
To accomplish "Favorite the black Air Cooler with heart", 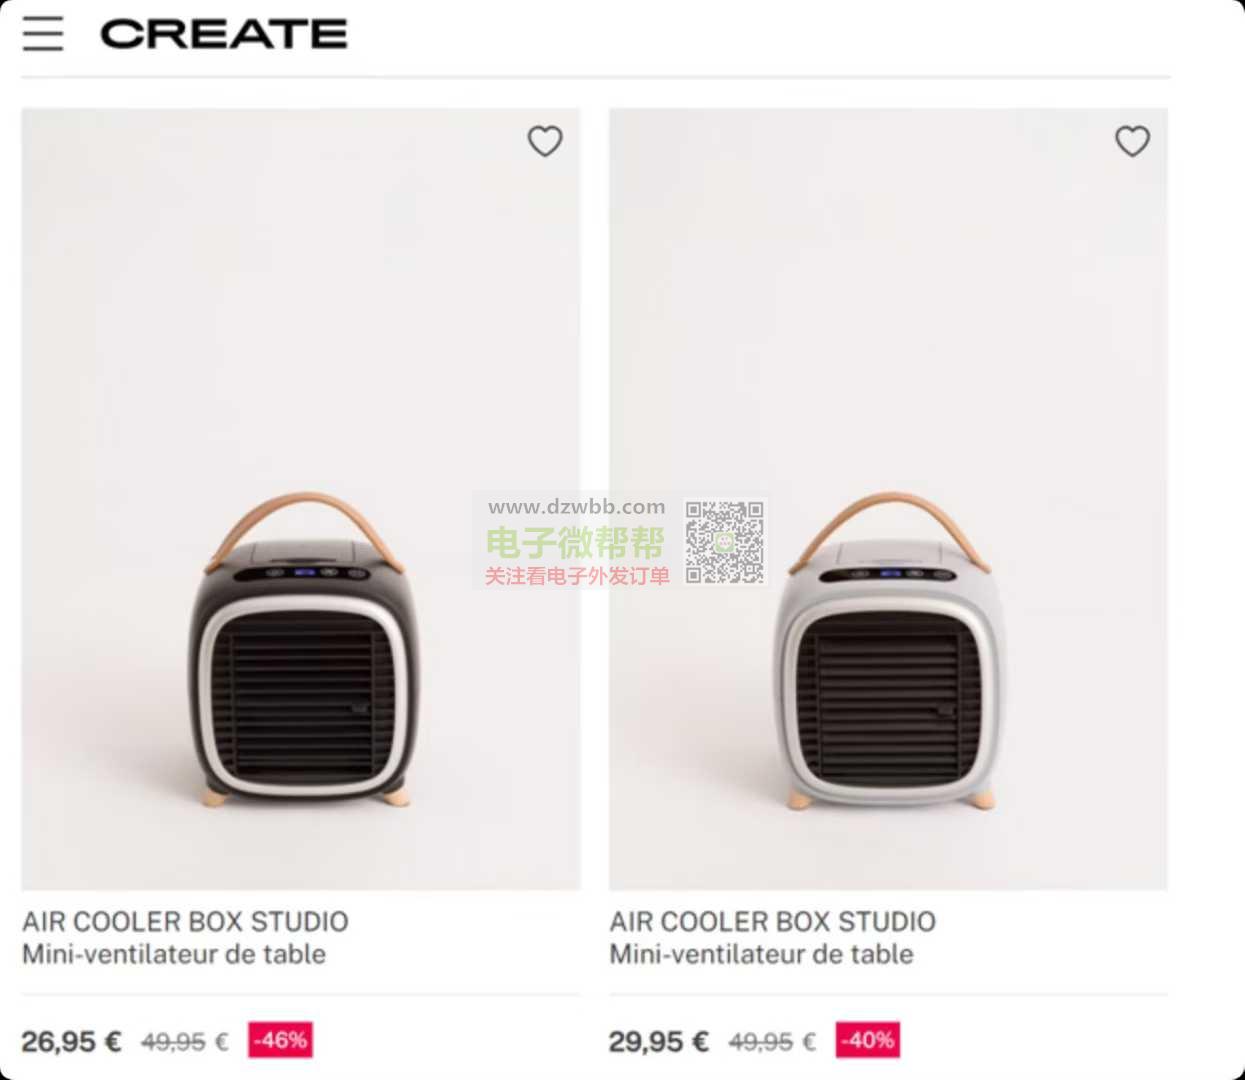I will [545, 141].
